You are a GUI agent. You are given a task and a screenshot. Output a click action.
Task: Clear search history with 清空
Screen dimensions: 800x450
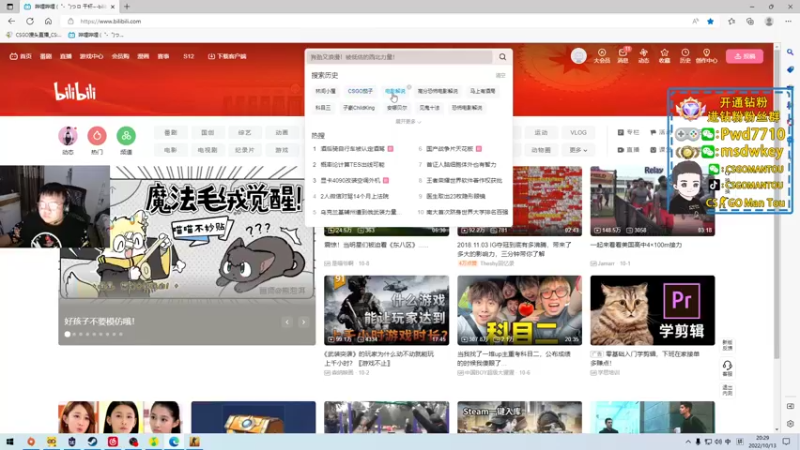pos(501,76)
